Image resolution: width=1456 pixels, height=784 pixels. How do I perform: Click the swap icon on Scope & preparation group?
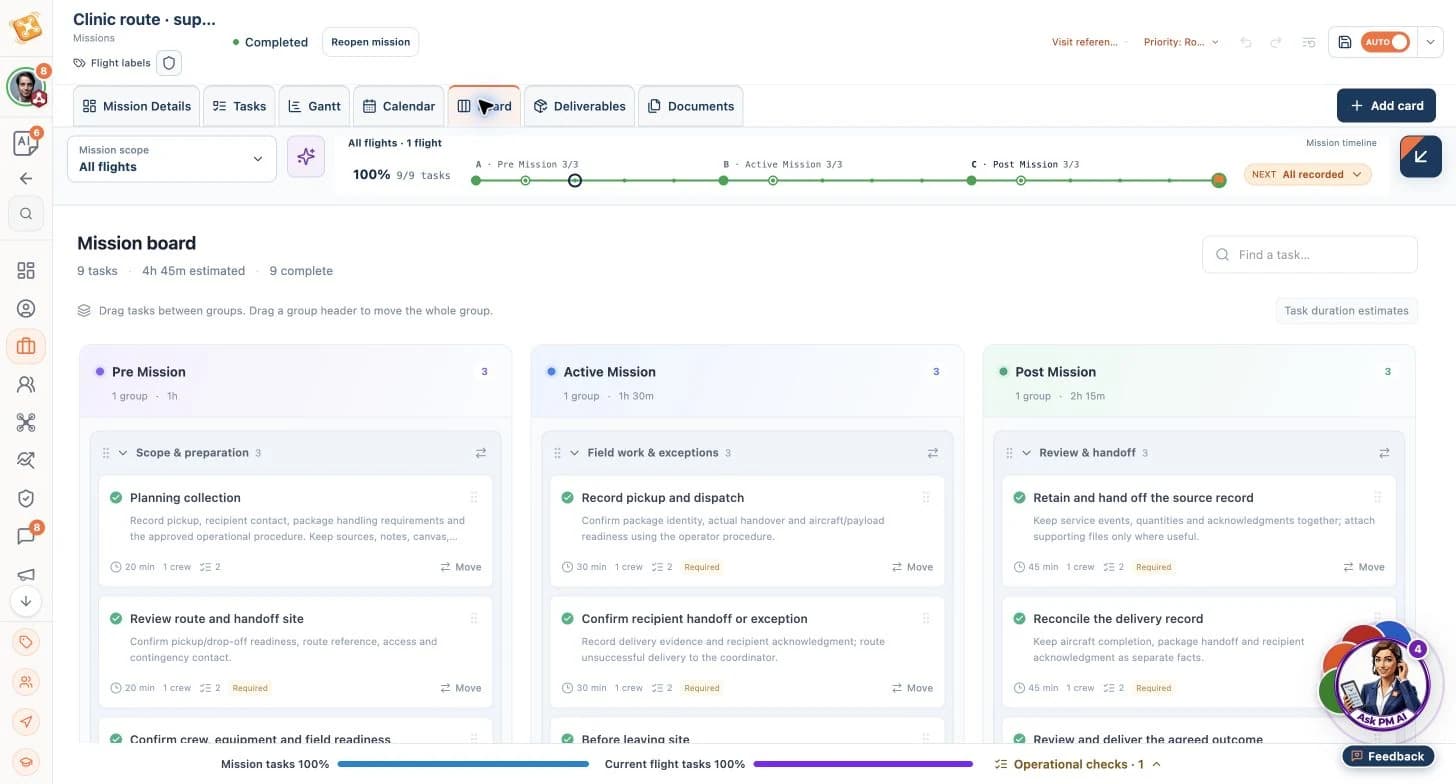481,453
